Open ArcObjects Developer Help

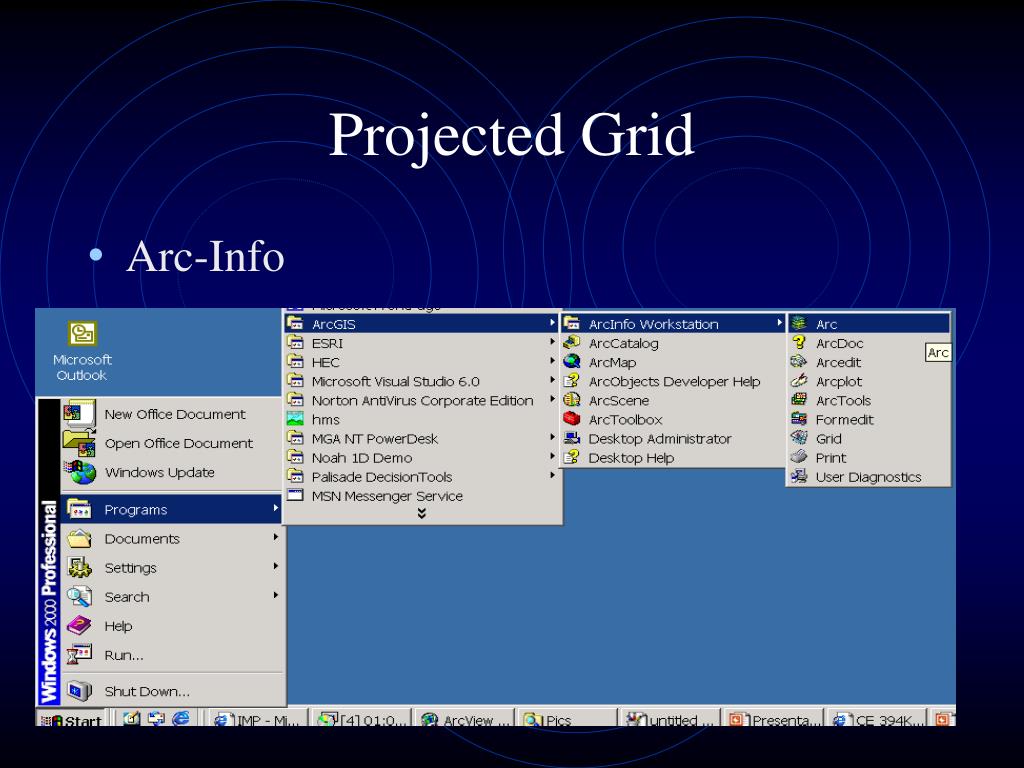pyautogui.click(x=673, y=381)
